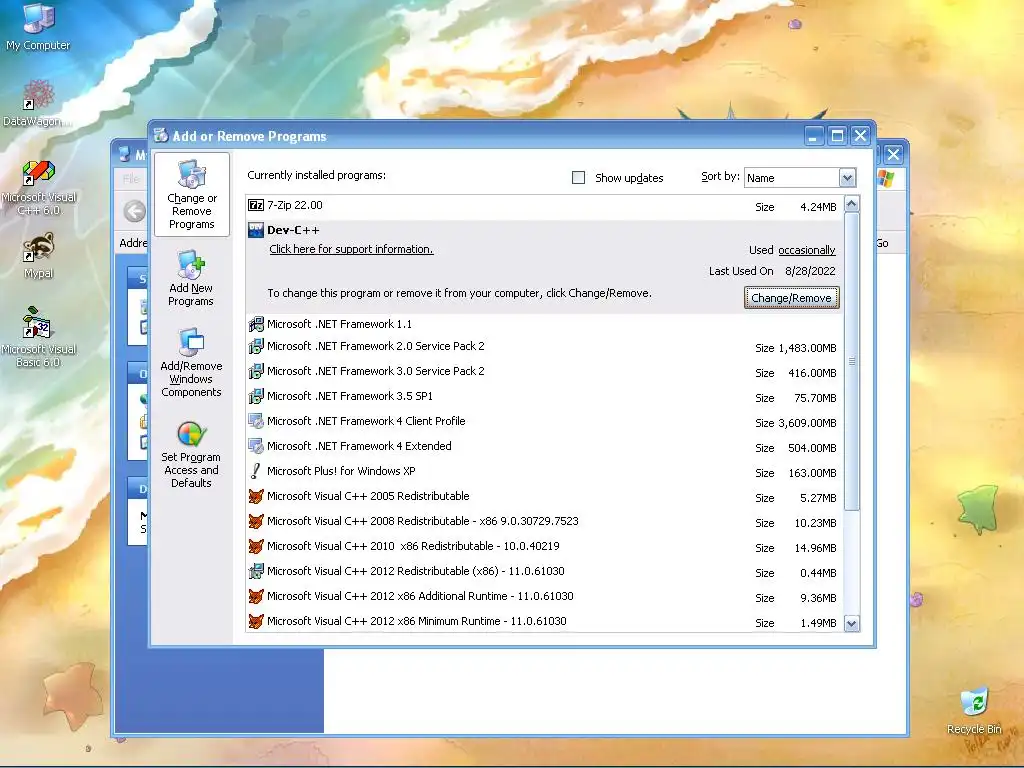Click the 3,609.00MB size value
This screenshot has height=768, width=1024.
807,423
